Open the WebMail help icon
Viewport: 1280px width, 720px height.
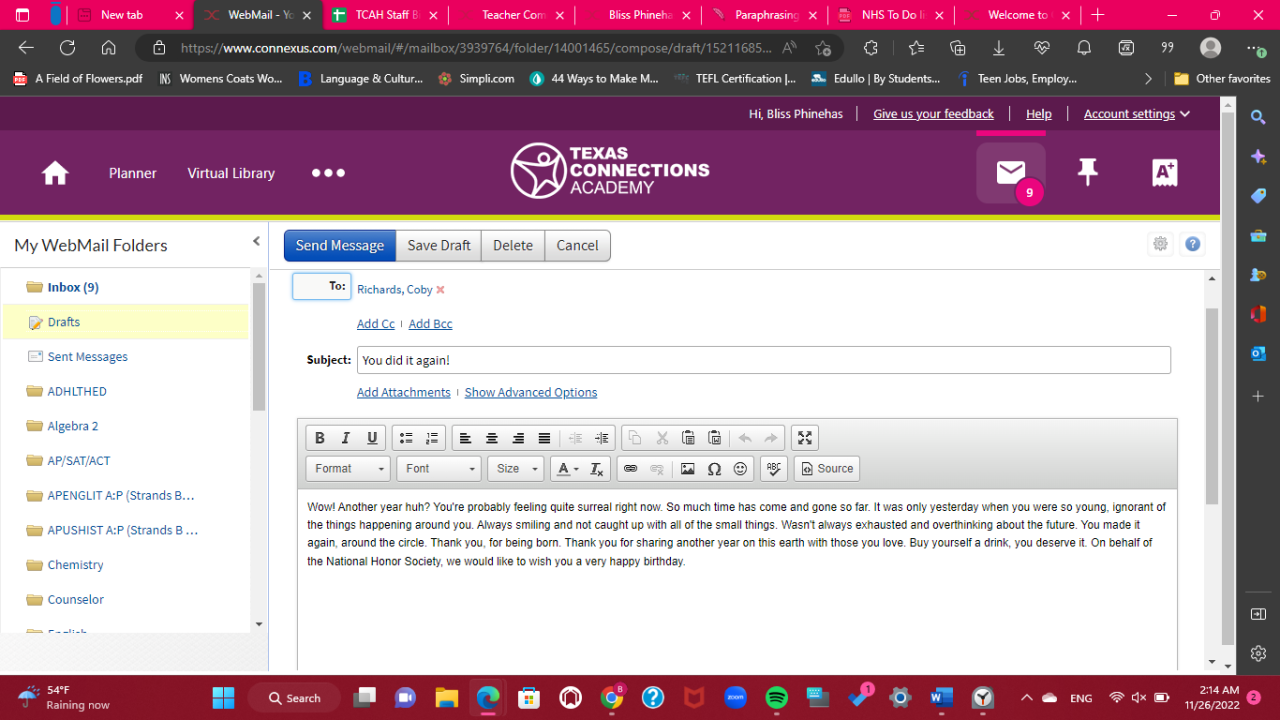point(1192,244)
